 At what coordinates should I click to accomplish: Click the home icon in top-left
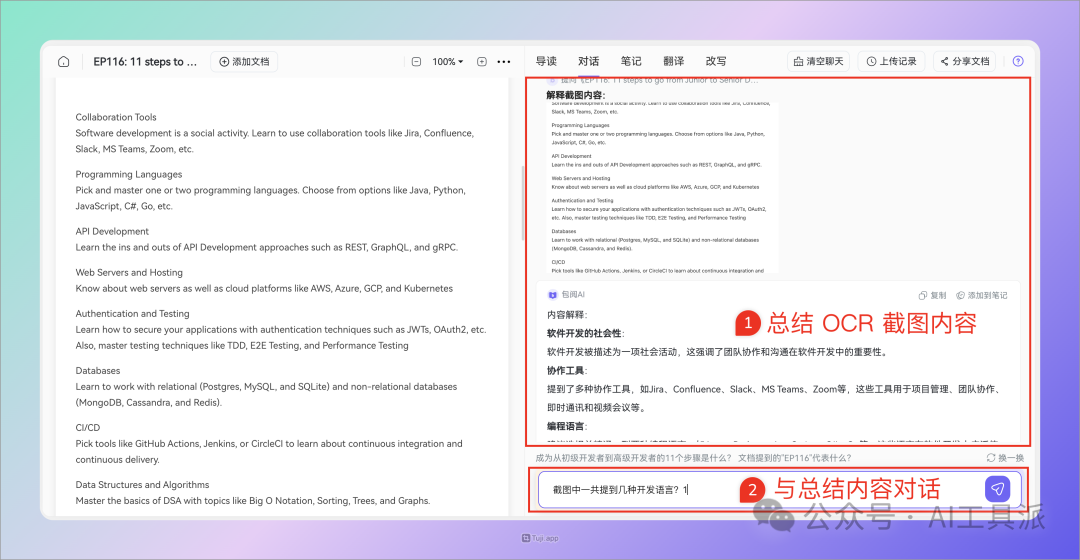click(64, 62)
